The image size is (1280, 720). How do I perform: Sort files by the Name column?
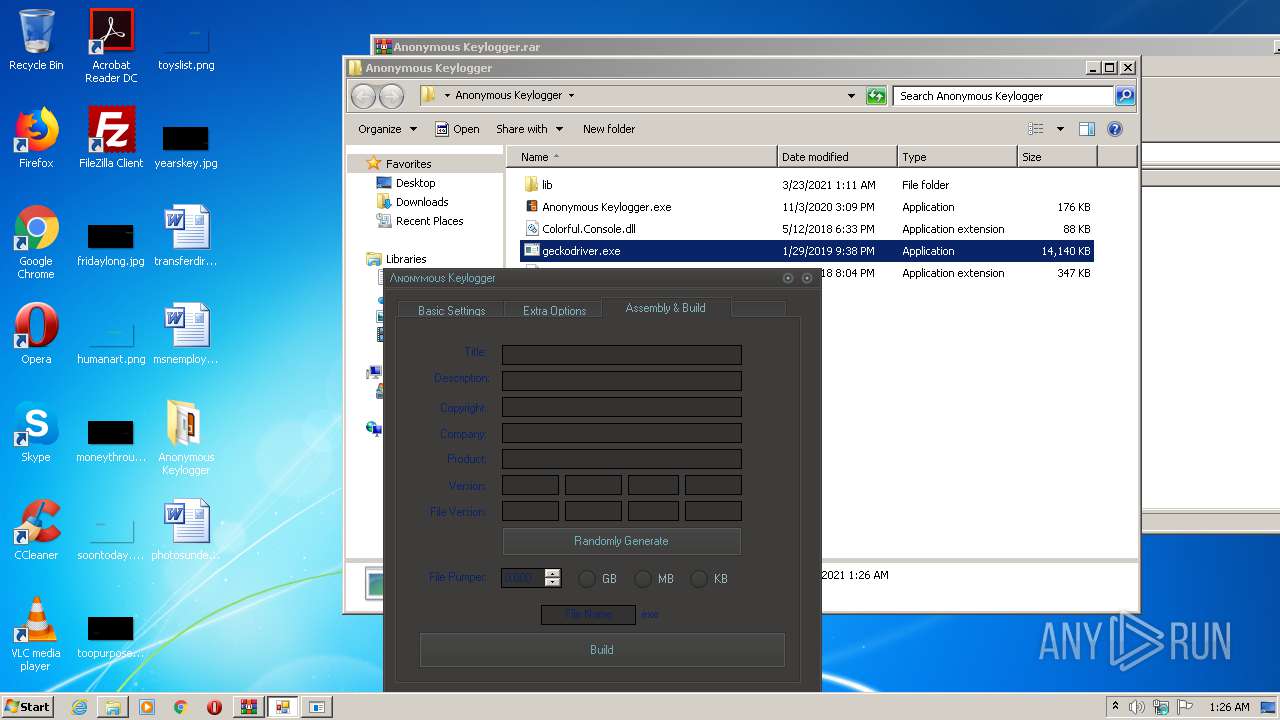point(642,157)
